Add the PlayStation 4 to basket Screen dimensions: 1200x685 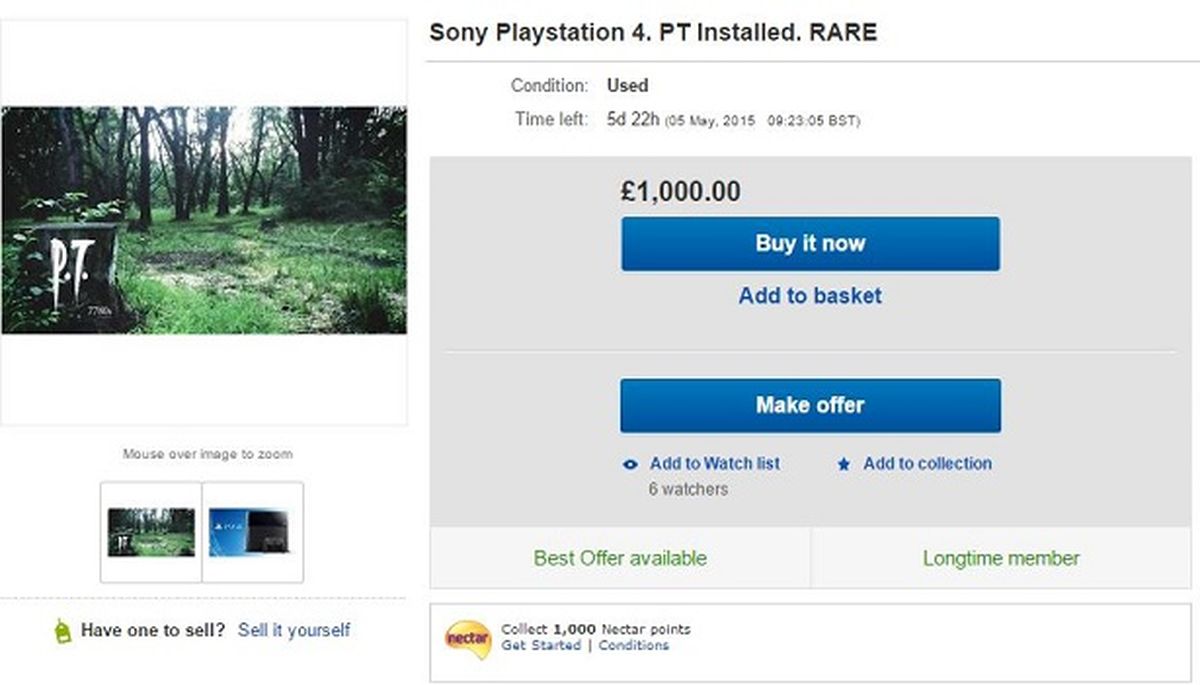810,296
